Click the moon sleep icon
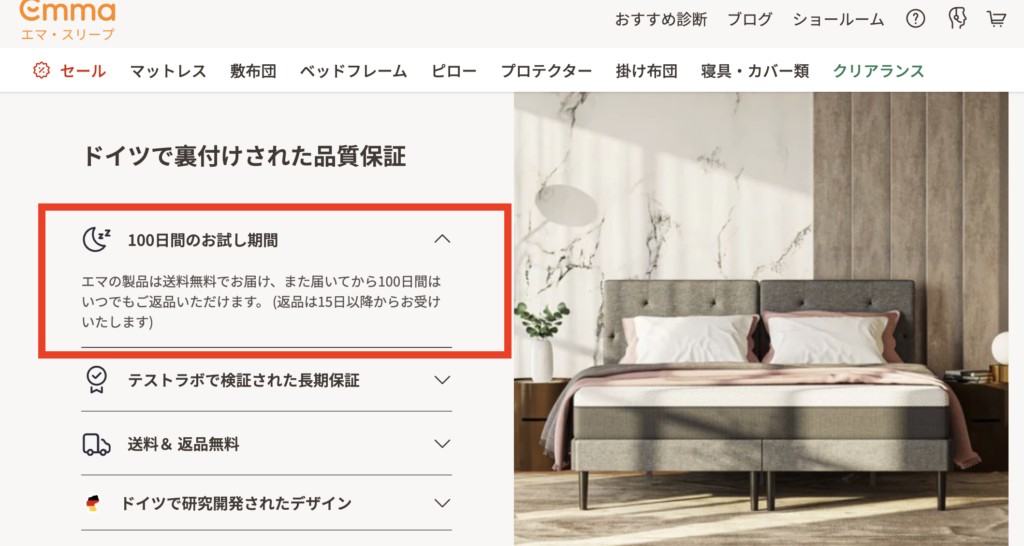The width and height of the screenshot is (1024, 546). (97, 239)
